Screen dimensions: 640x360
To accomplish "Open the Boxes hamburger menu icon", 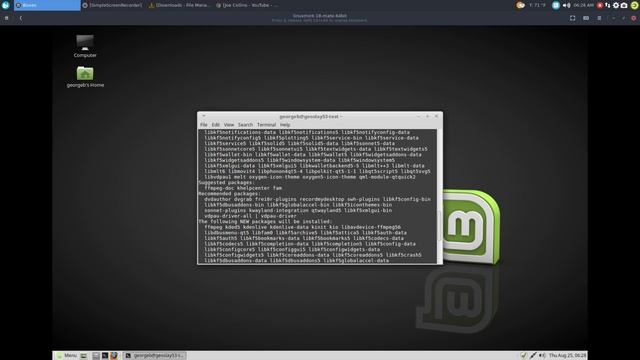I will click(7, 18).
